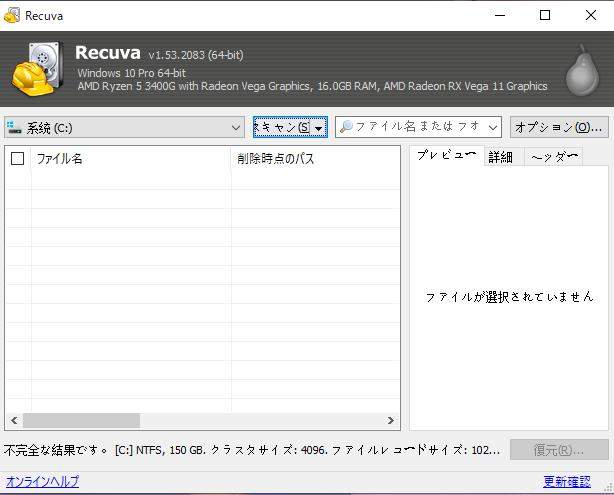Expand the filename filter dropdown arrow
614x495 pixels.
pyautogui.click(x=493, y=127)
